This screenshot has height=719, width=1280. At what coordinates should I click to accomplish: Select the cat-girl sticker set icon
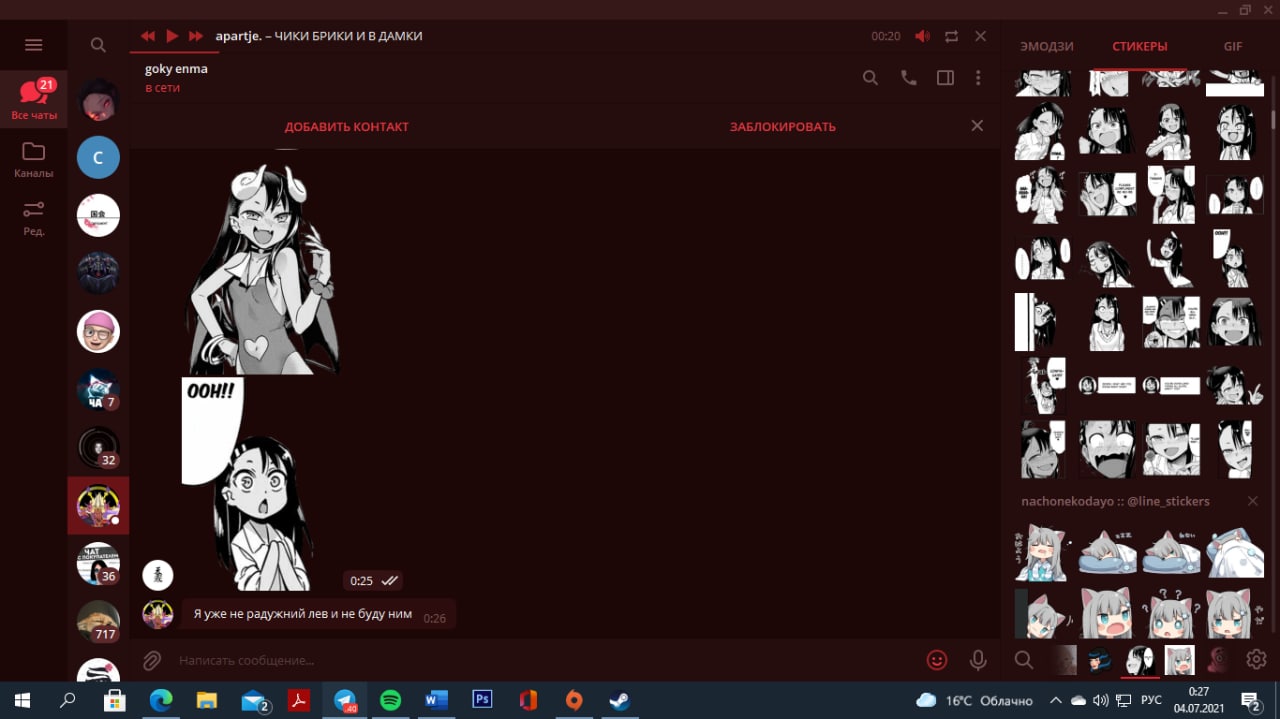pyautogui.click(x=1180, y=660)
